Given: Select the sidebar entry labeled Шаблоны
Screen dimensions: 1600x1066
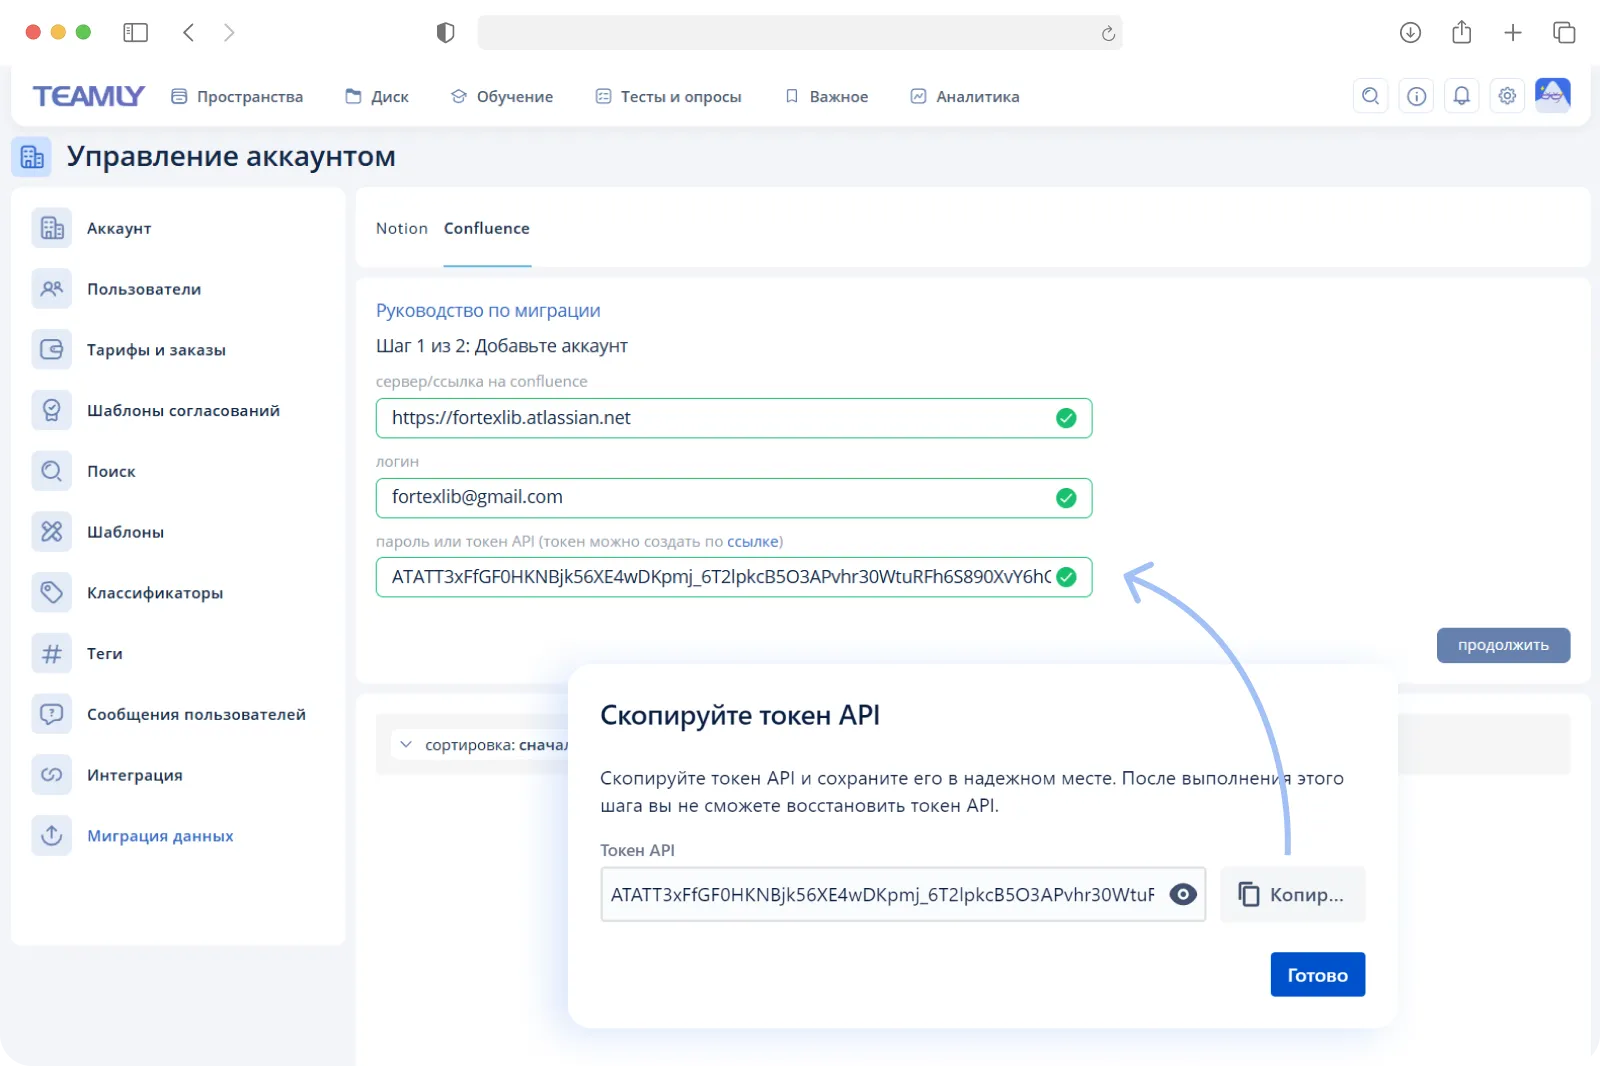Looking at the screenshot, I should pos(125,532).
